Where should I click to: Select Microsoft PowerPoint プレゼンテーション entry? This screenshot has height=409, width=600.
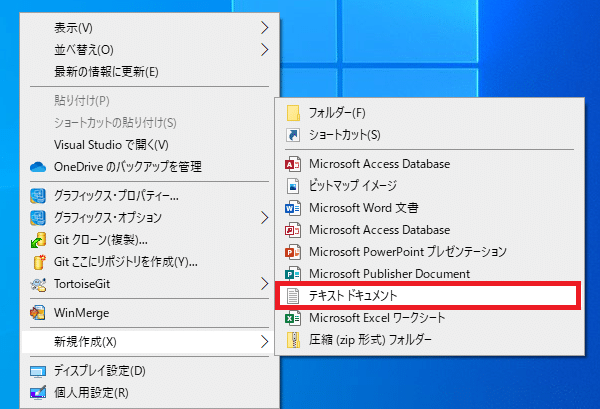coord(430,252)
